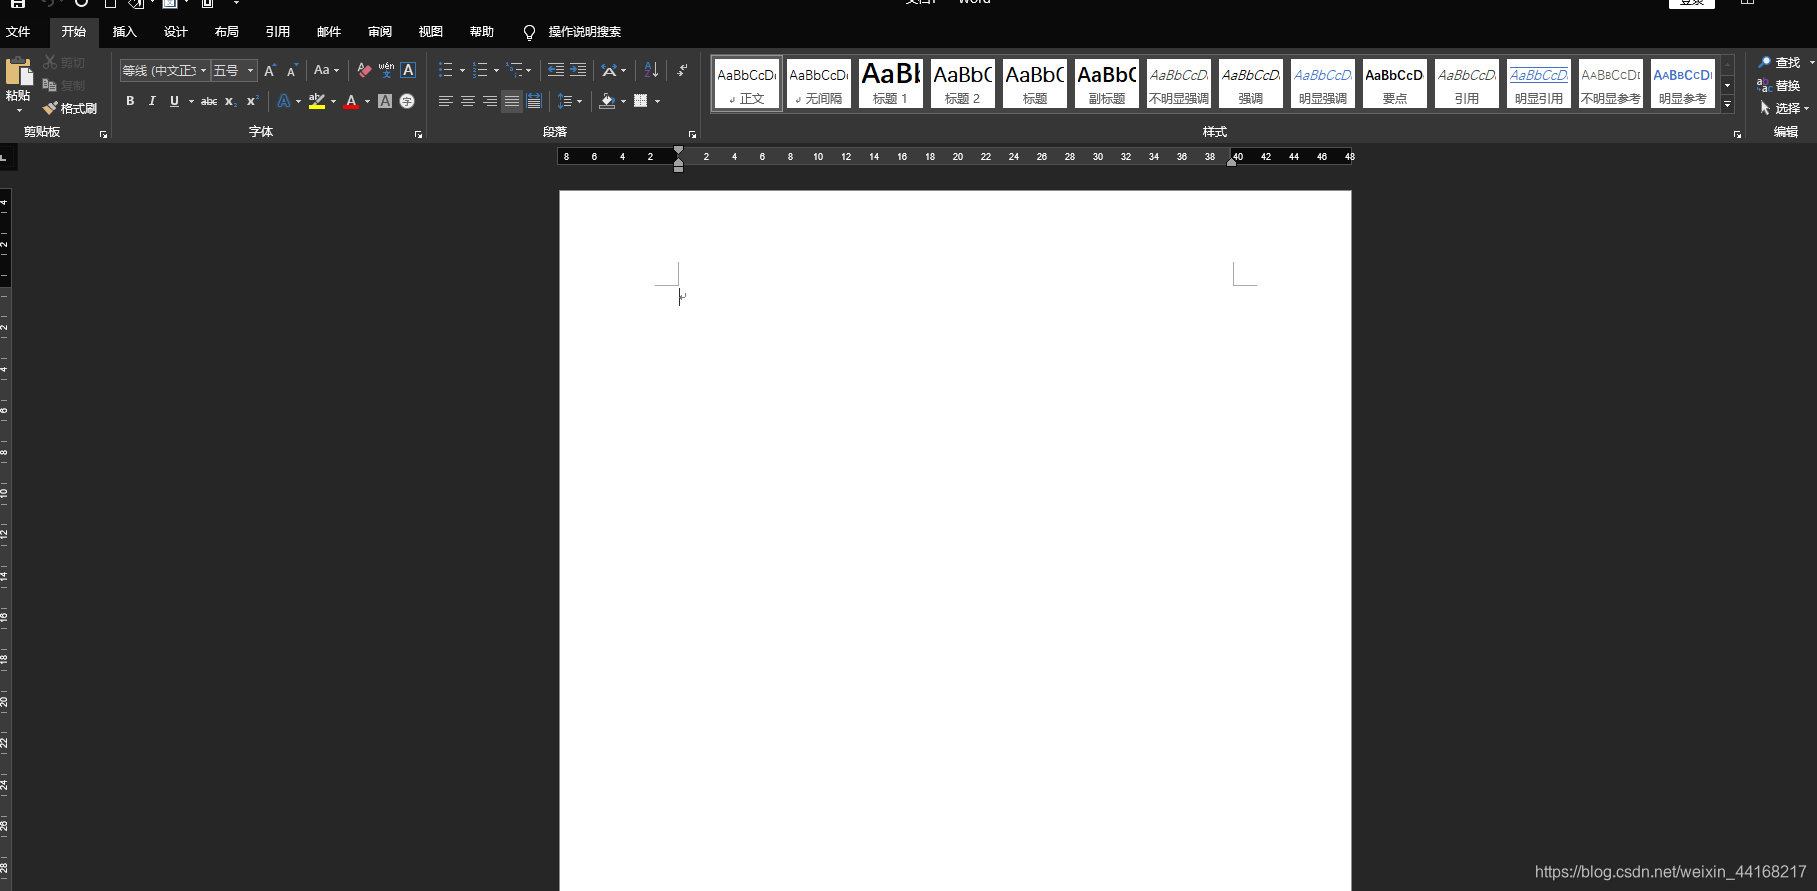Apply text effects with the glowing A icon
Screen dimensions: 1817x891
[284, 101]
